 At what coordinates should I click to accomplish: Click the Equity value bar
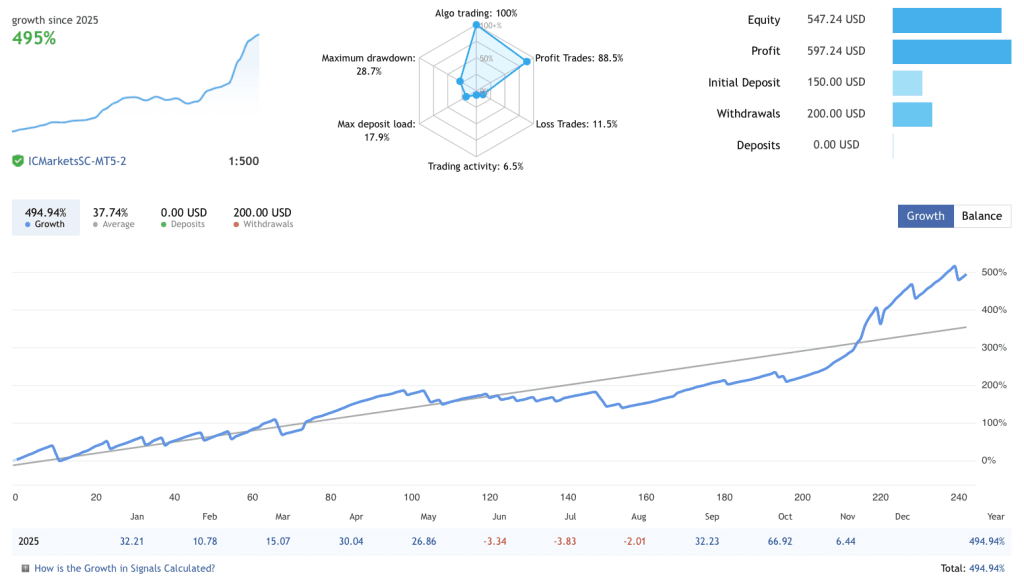click(949, 19)
